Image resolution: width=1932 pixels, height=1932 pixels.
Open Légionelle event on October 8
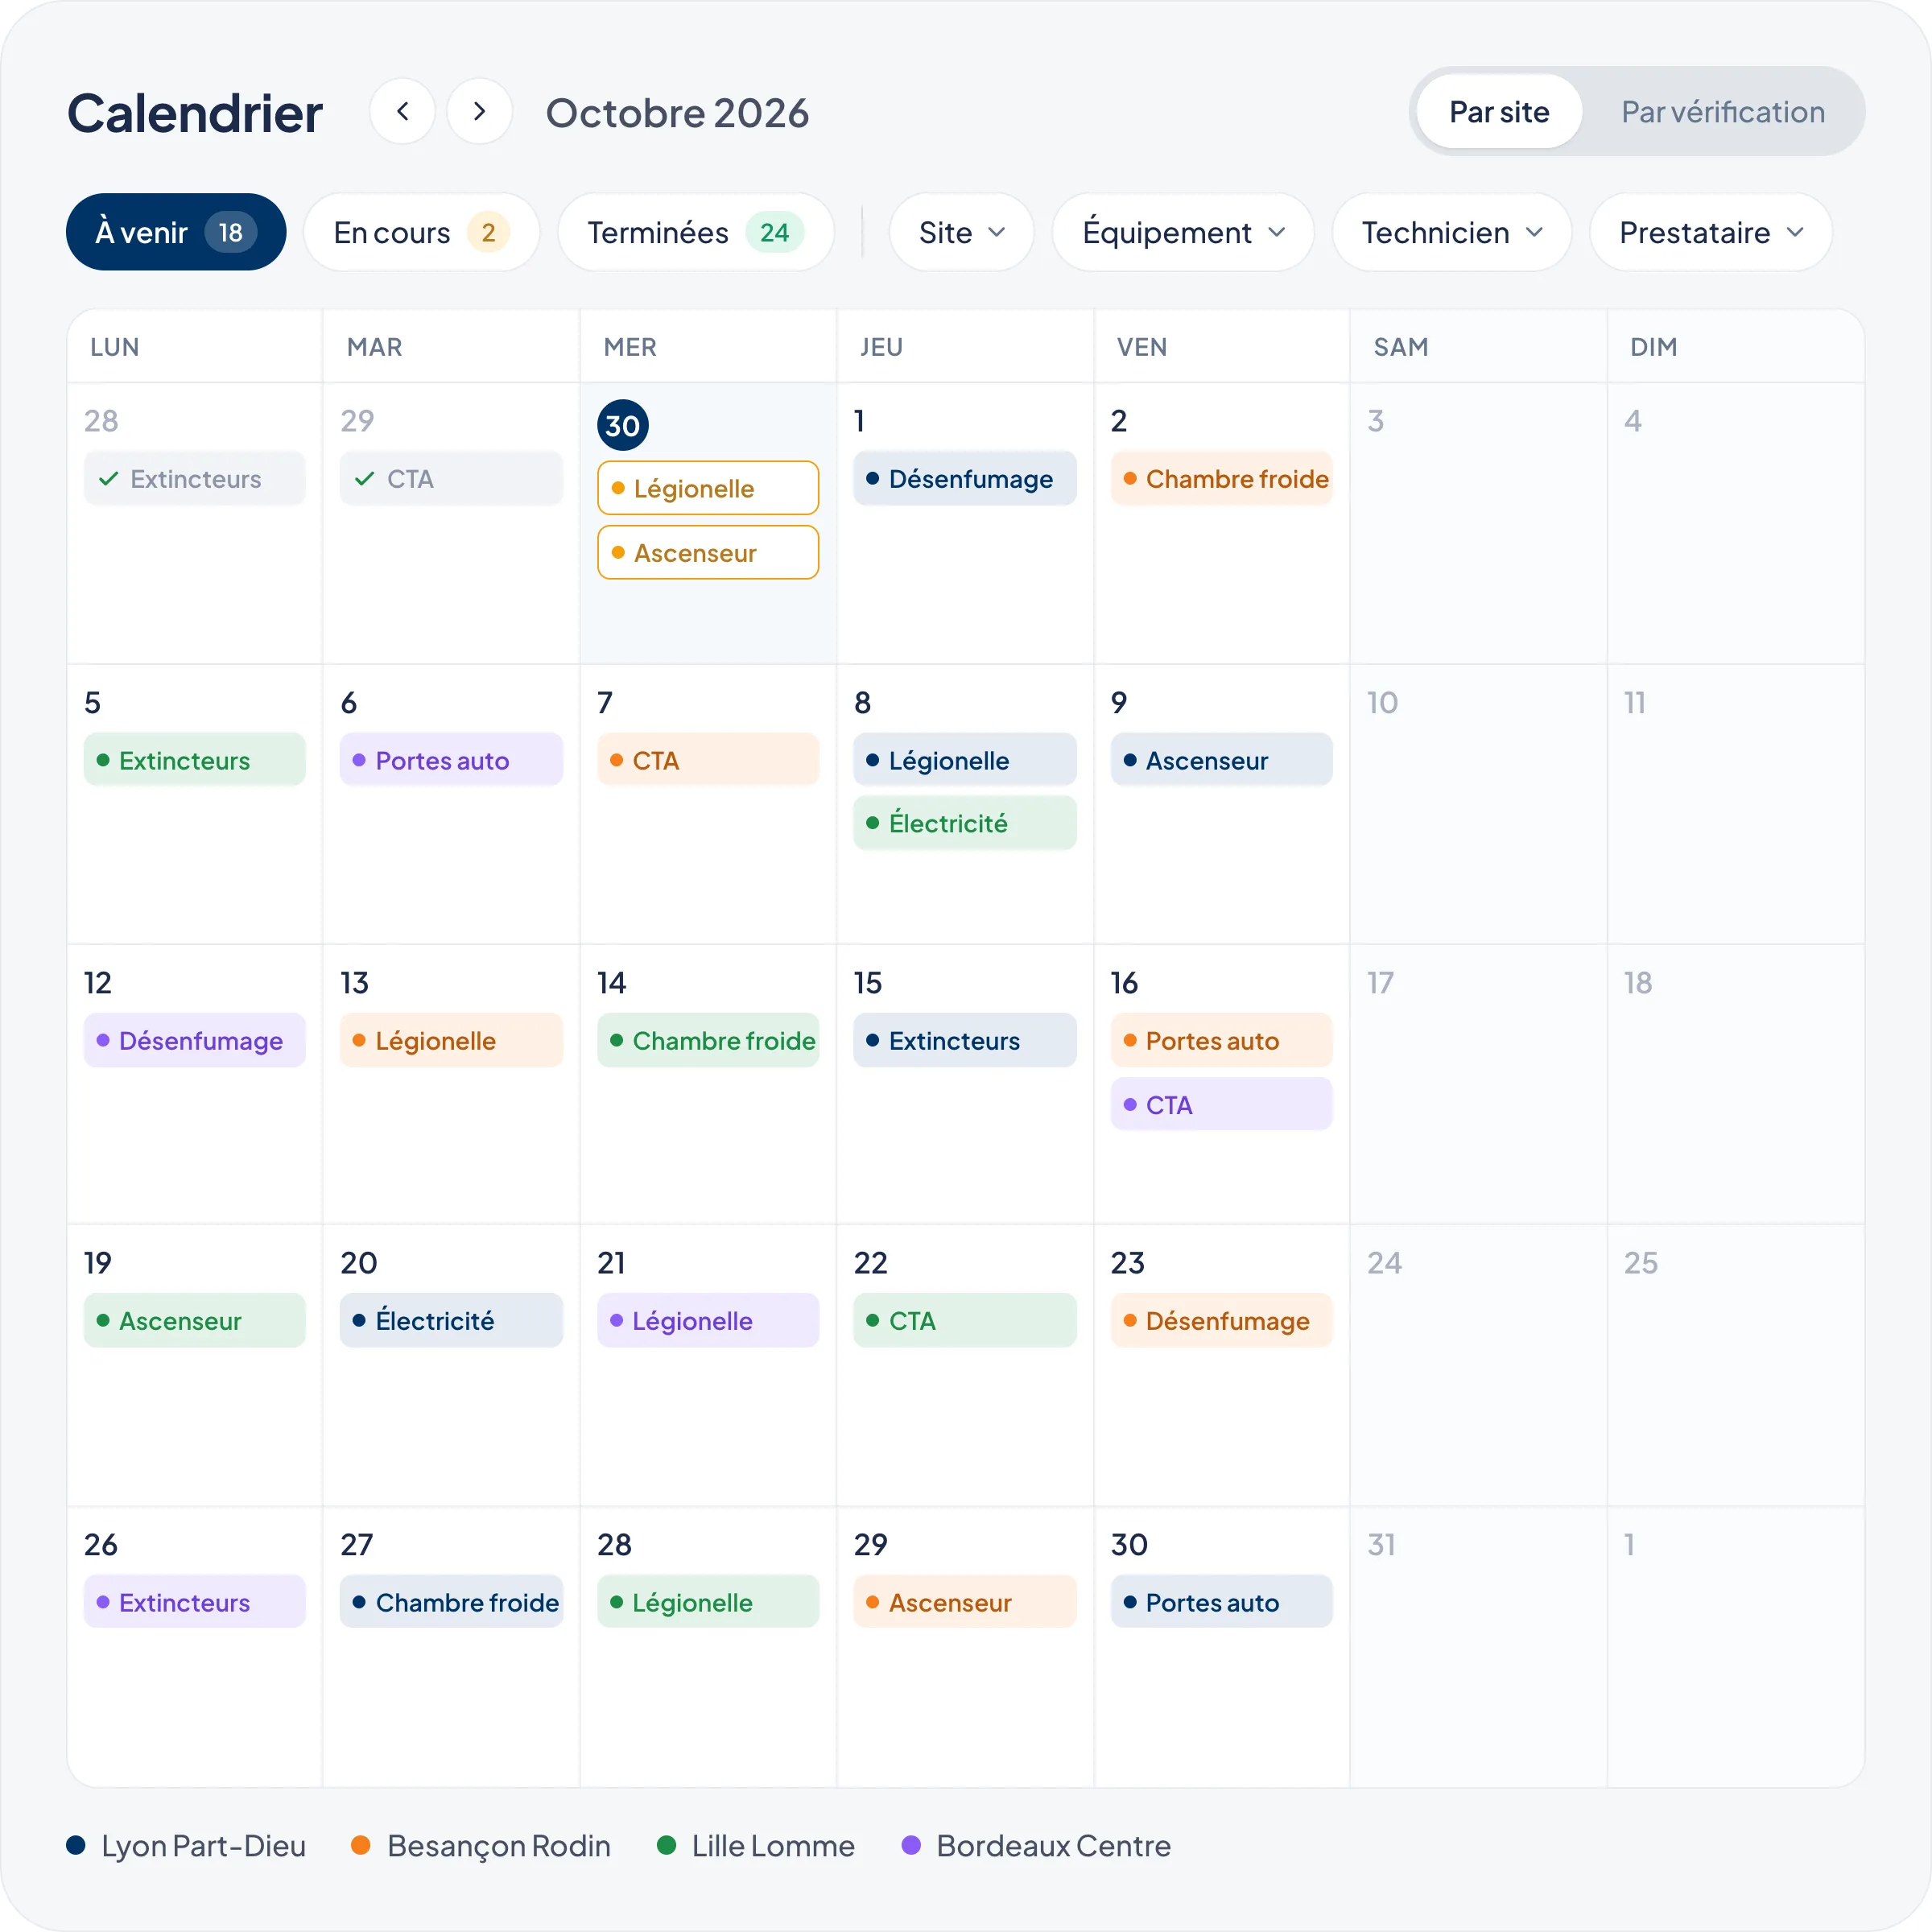[965, 760]
